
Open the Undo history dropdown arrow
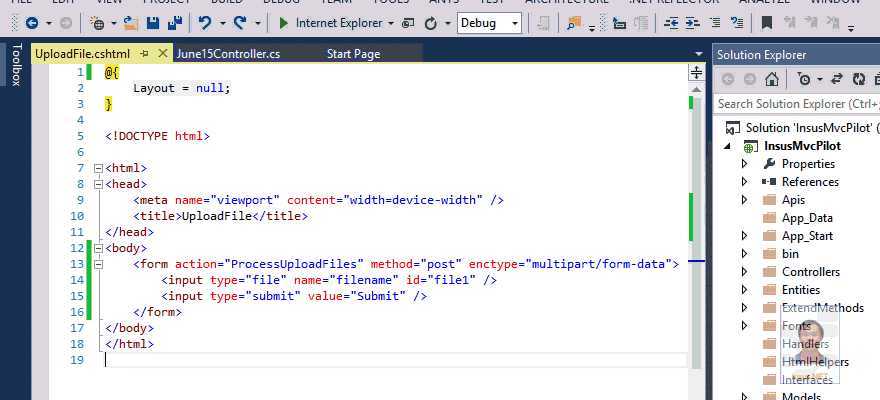(222, 24)
